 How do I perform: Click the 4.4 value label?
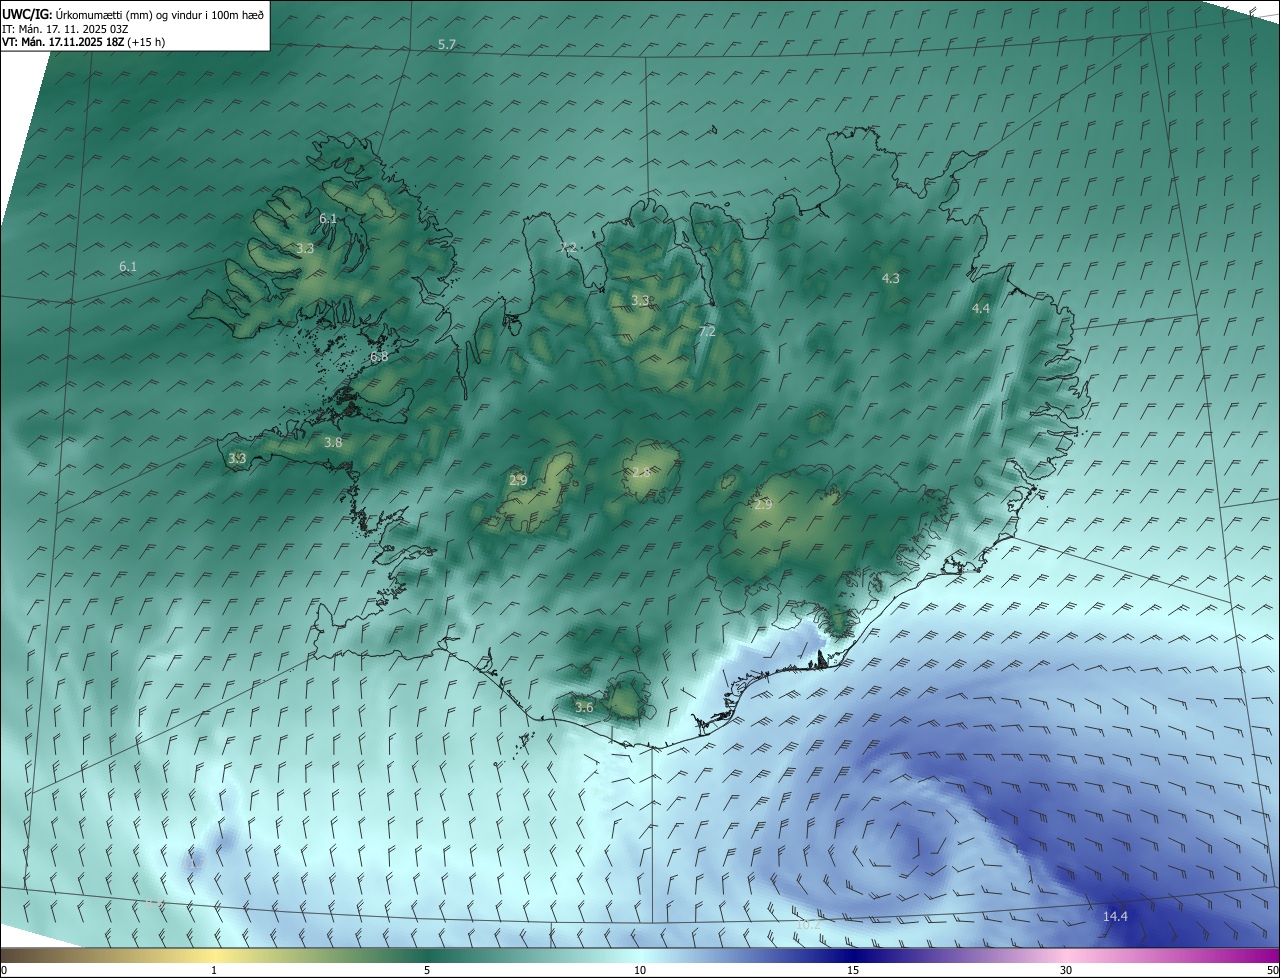[x=981, y=308]
